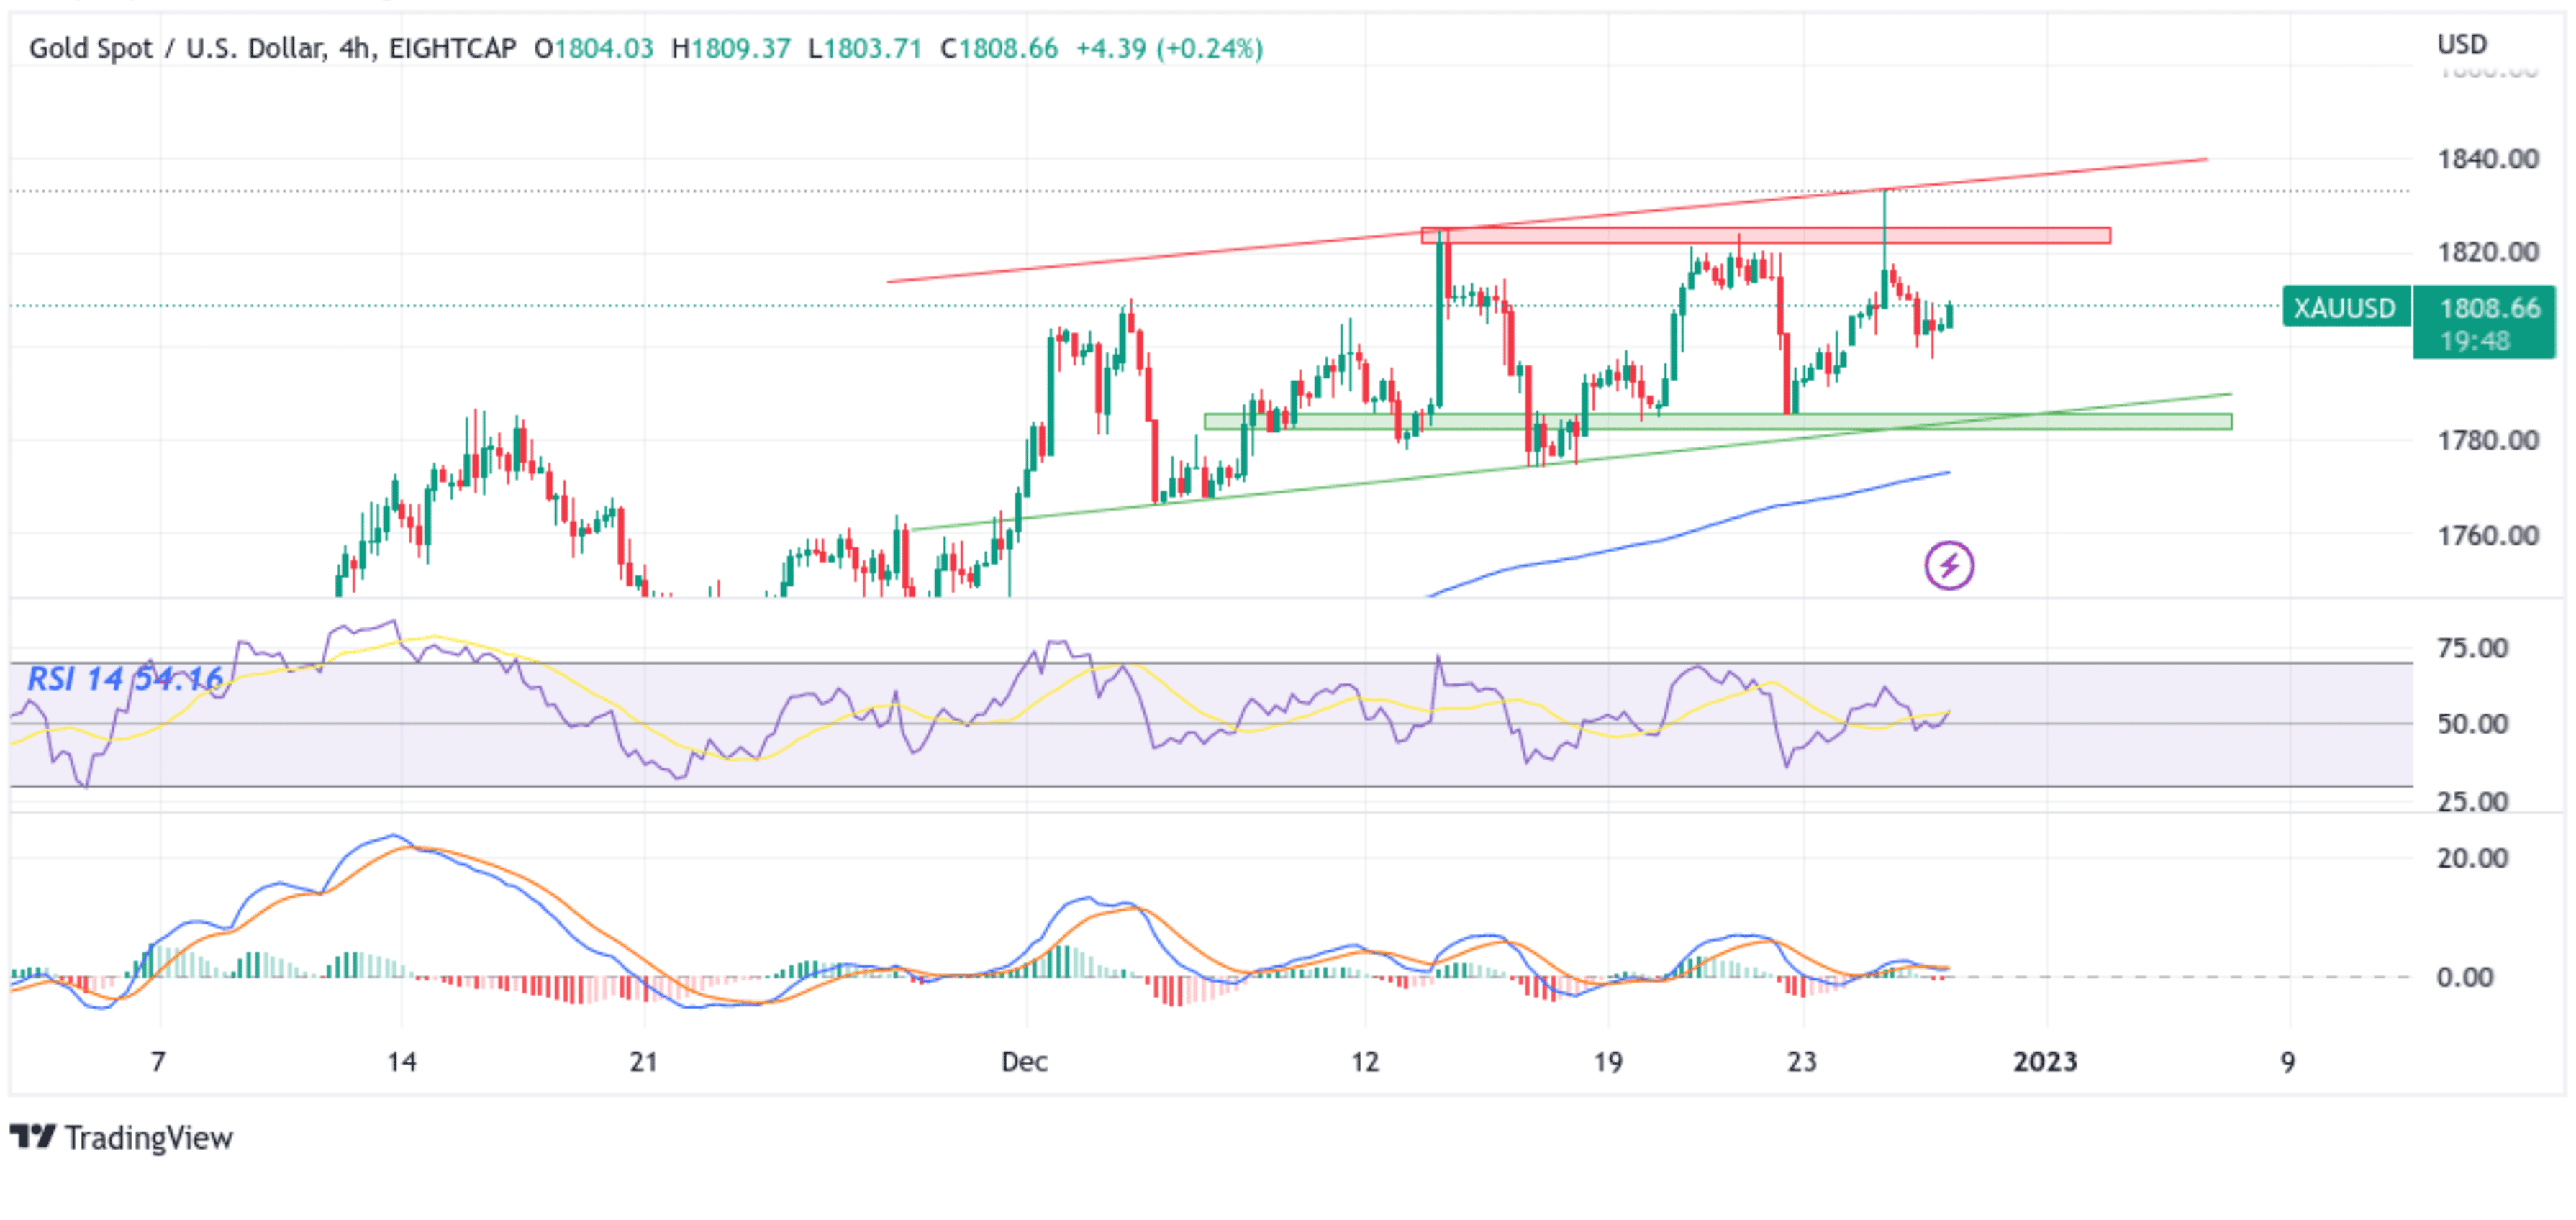The image size is (2576, 1220).
Task: Click the '9' date label on time axis
Action: tap(2288, 1061)
